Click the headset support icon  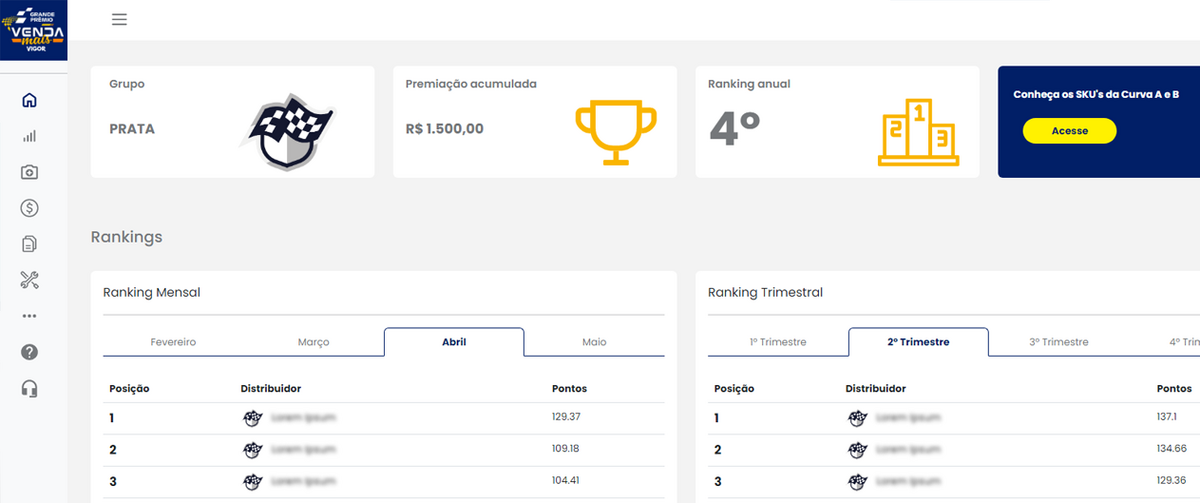(29, 388)
